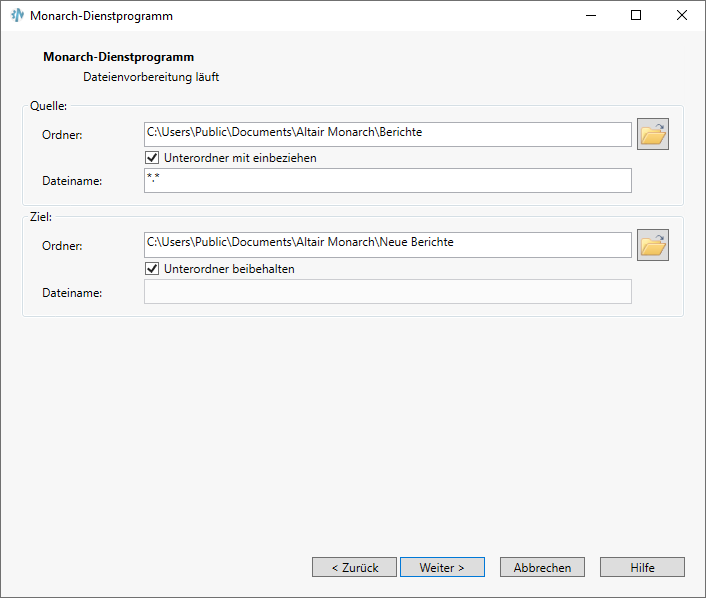This screenshot has width=706, height=598.
Task: Close the Monarch-Dienstprogramm window
Action: tap(682, 16)
